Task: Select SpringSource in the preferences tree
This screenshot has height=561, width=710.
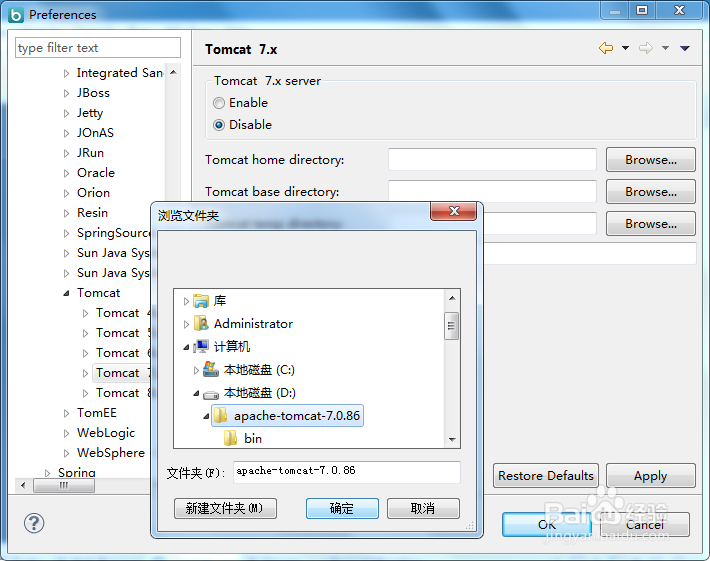Action: pyautogui.click(x=113, y=233)
